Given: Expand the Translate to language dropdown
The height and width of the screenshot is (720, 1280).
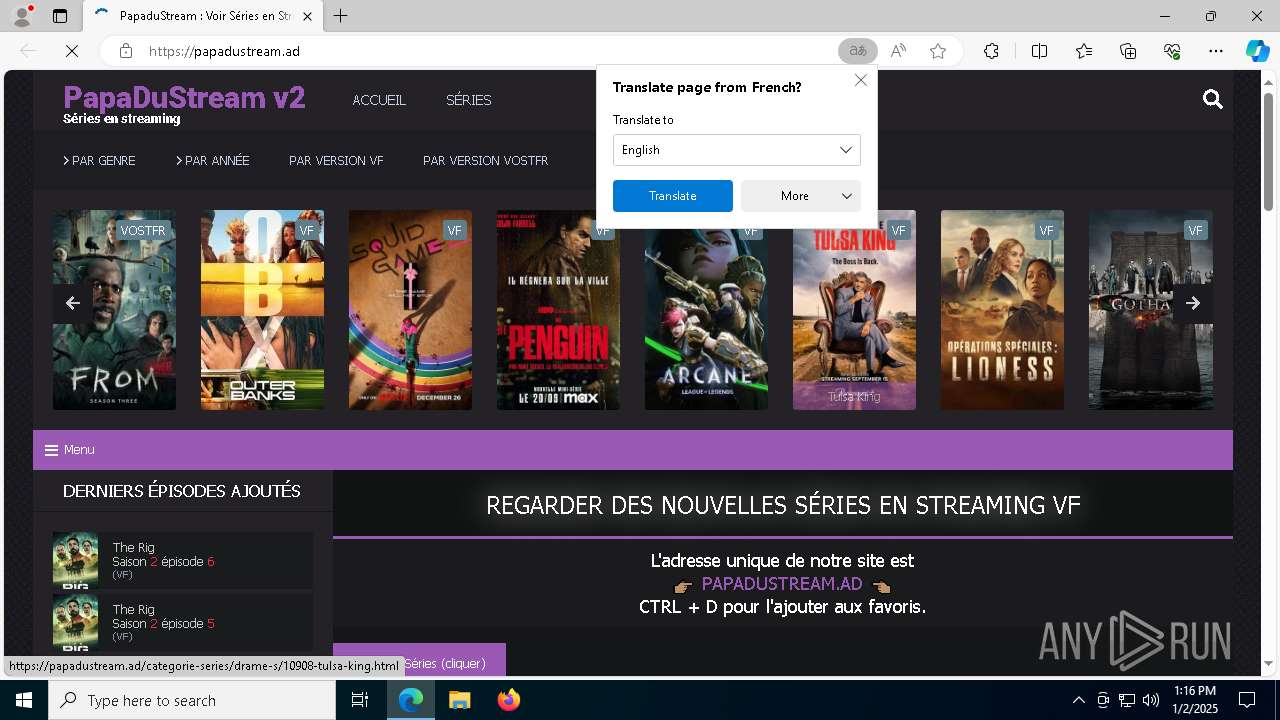Looking at the screenshot, I should 737,150.
